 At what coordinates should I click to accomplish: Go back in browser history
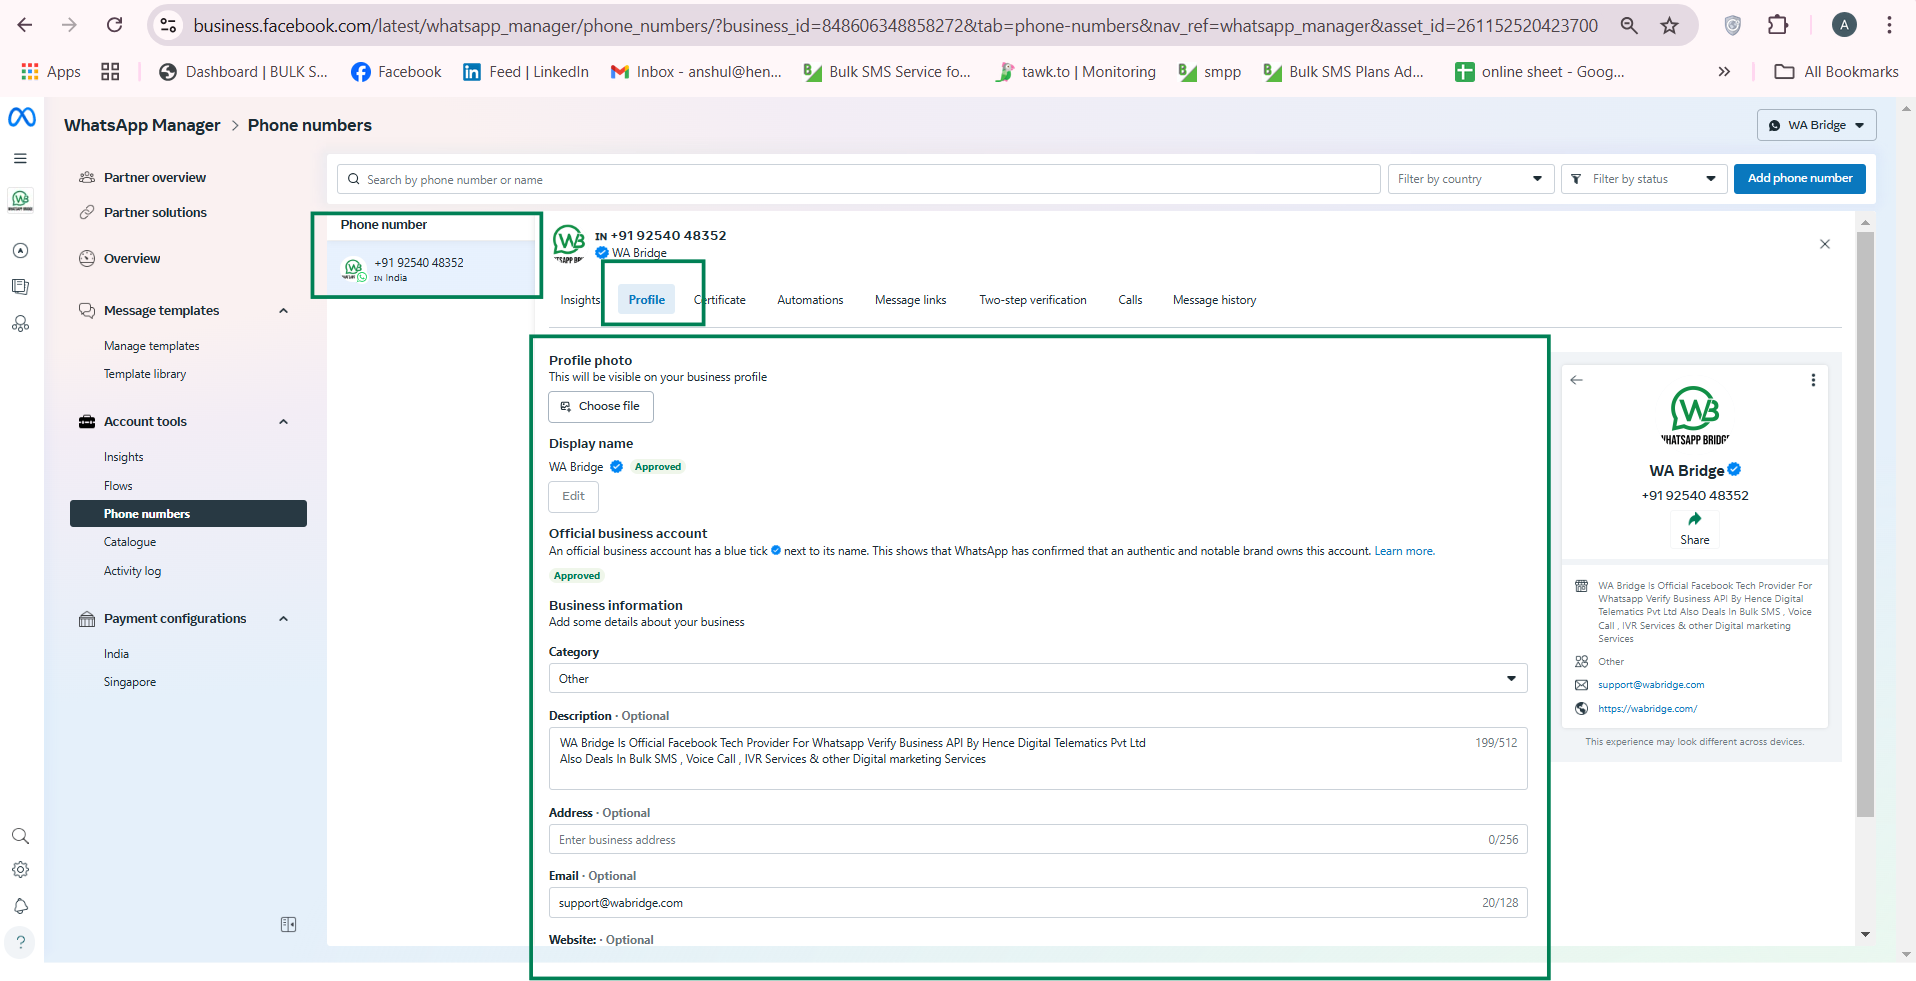[26, 25]
